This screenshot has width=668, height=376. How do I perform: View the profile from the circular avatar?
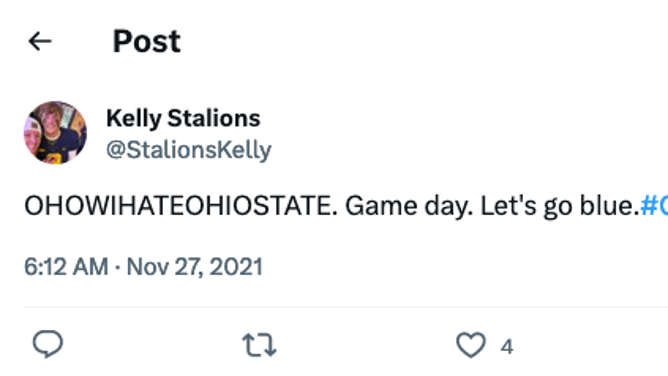tap(55, 132)
